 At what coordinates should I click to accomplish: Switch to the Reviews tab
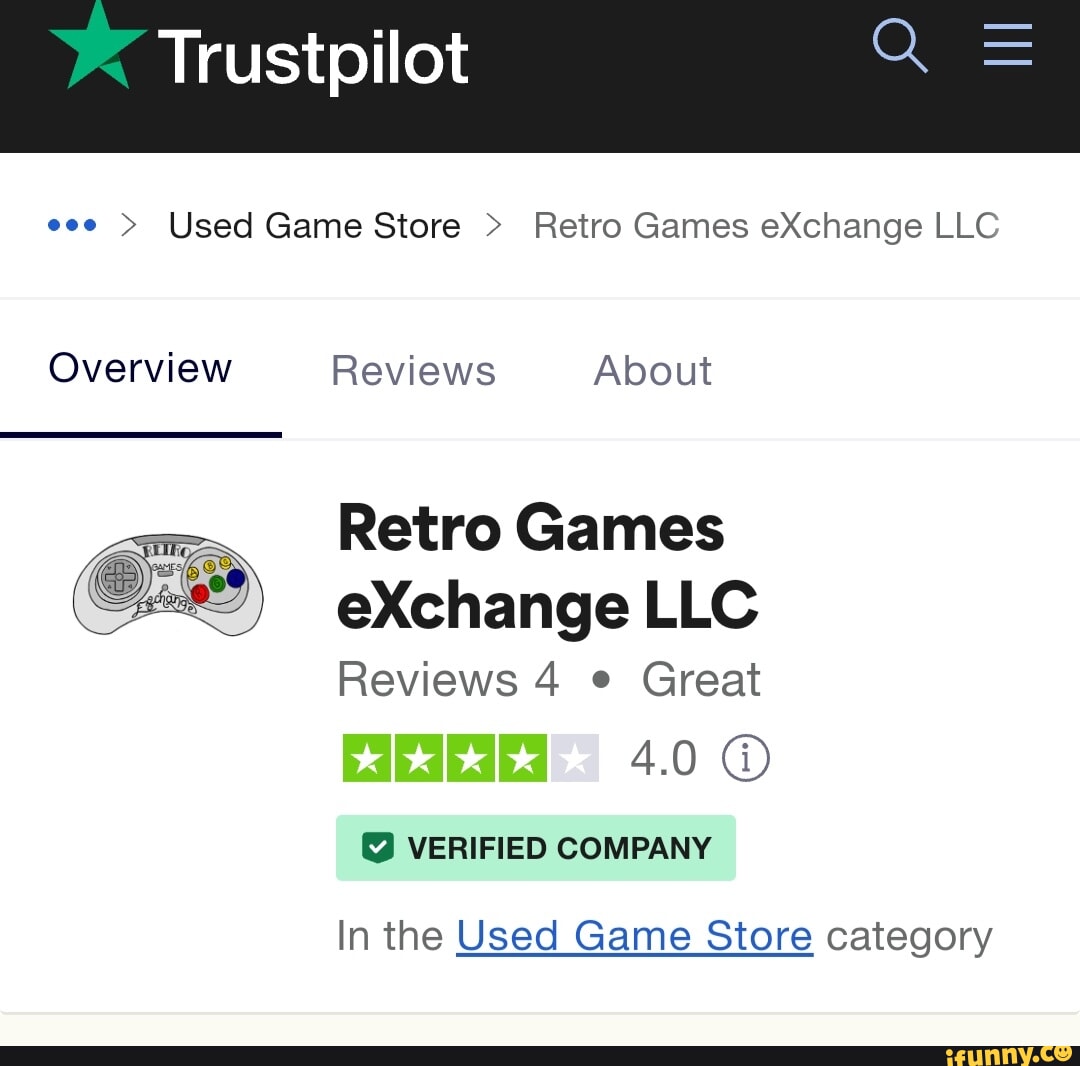(x=413, y=370)
